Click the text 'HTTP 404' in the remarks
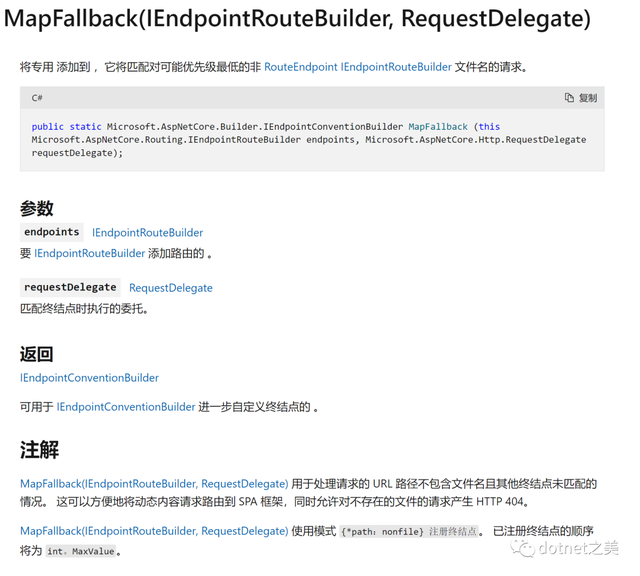The height and width of the screenshot is (576, 640). [500, 502]
